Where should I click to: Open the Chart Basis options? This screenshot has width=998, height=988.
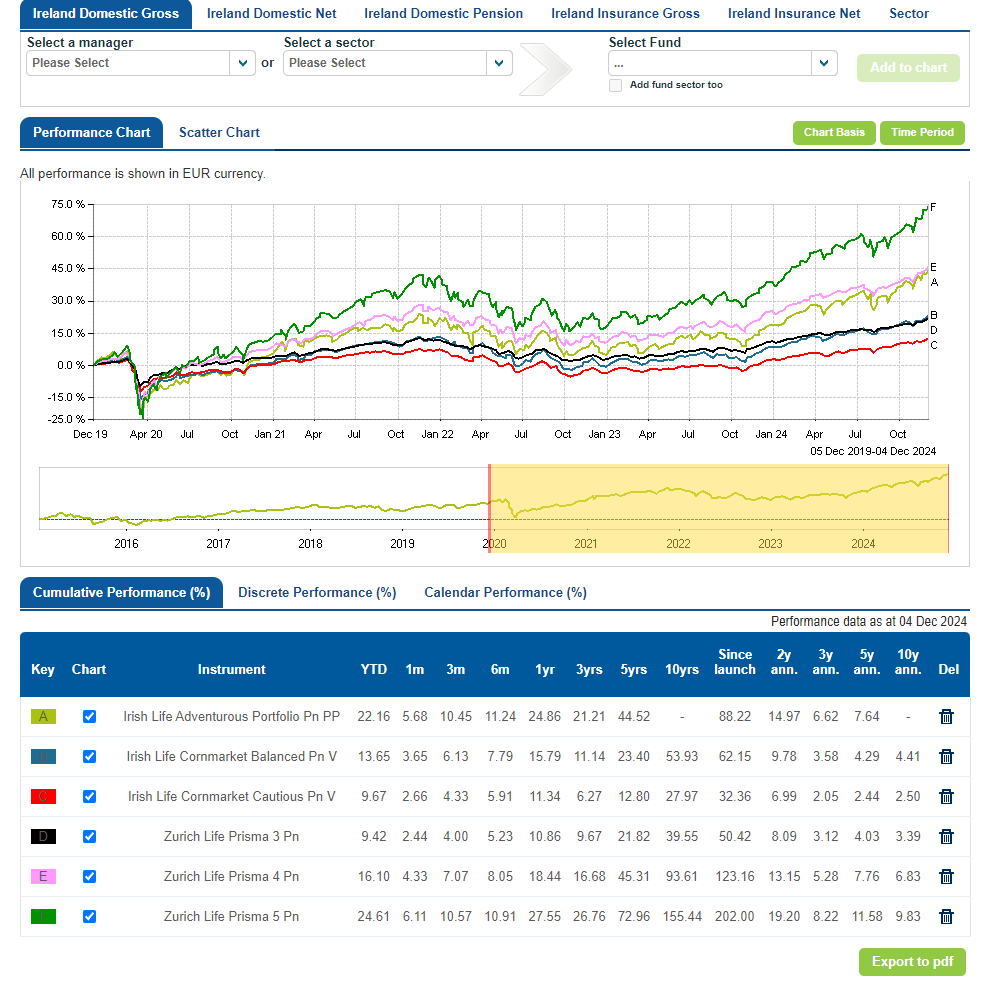pos(834,133)
